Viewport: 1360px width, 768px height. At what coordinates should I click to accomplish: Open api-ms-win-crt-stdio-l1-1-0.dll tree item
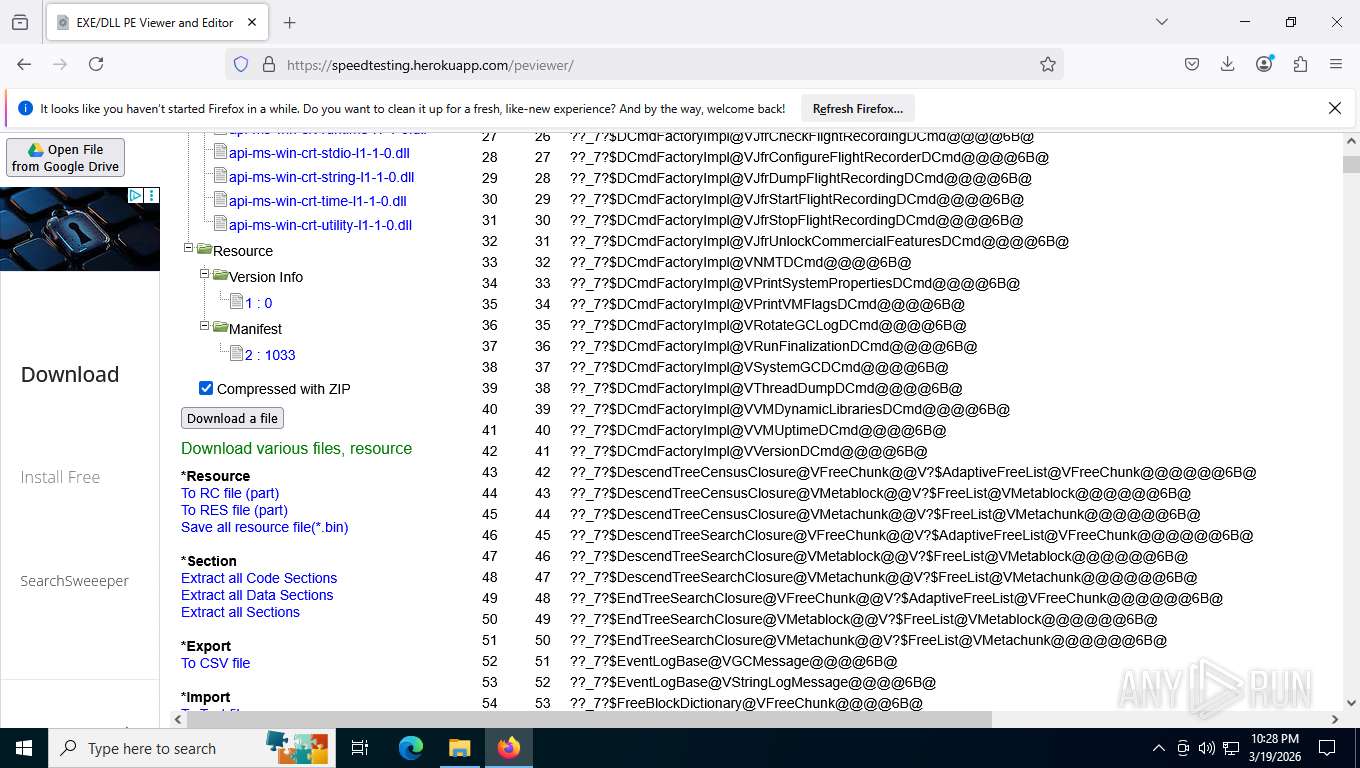319,153
